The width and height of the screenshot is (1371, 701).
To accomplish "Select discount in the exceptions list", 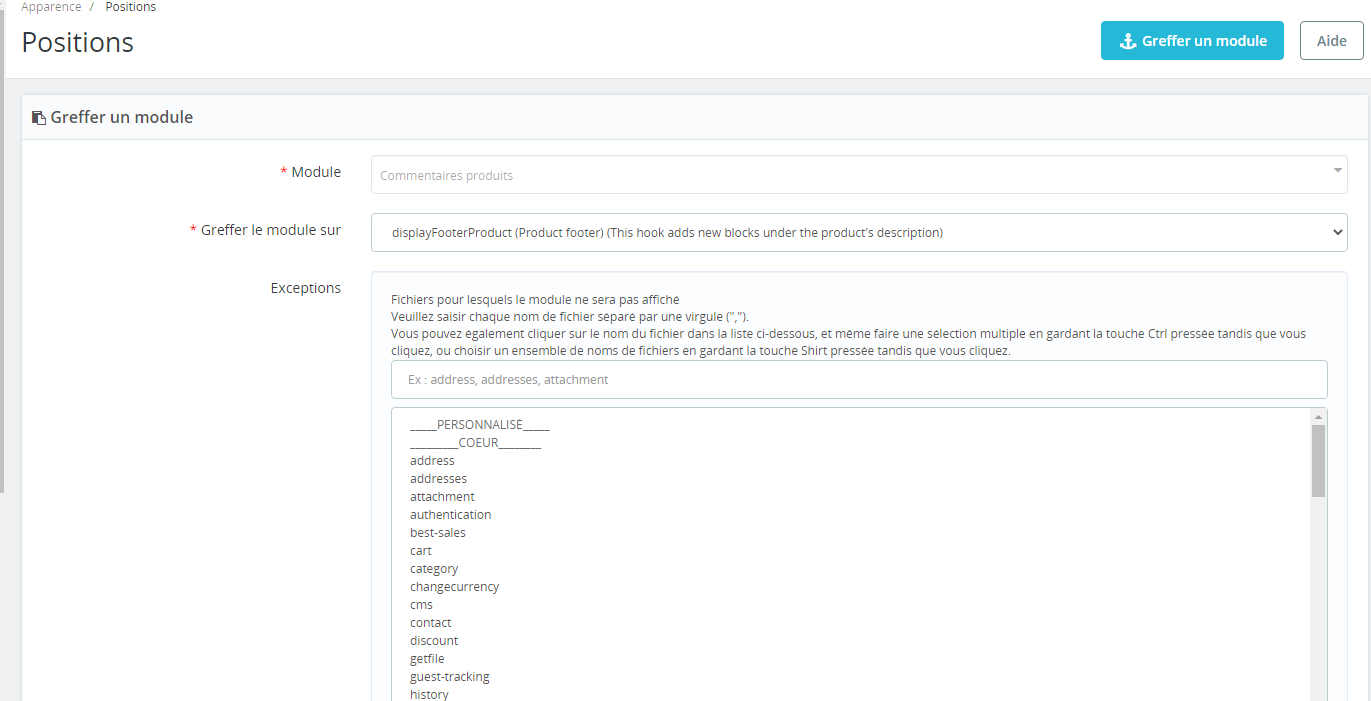I will coord(434,641).
